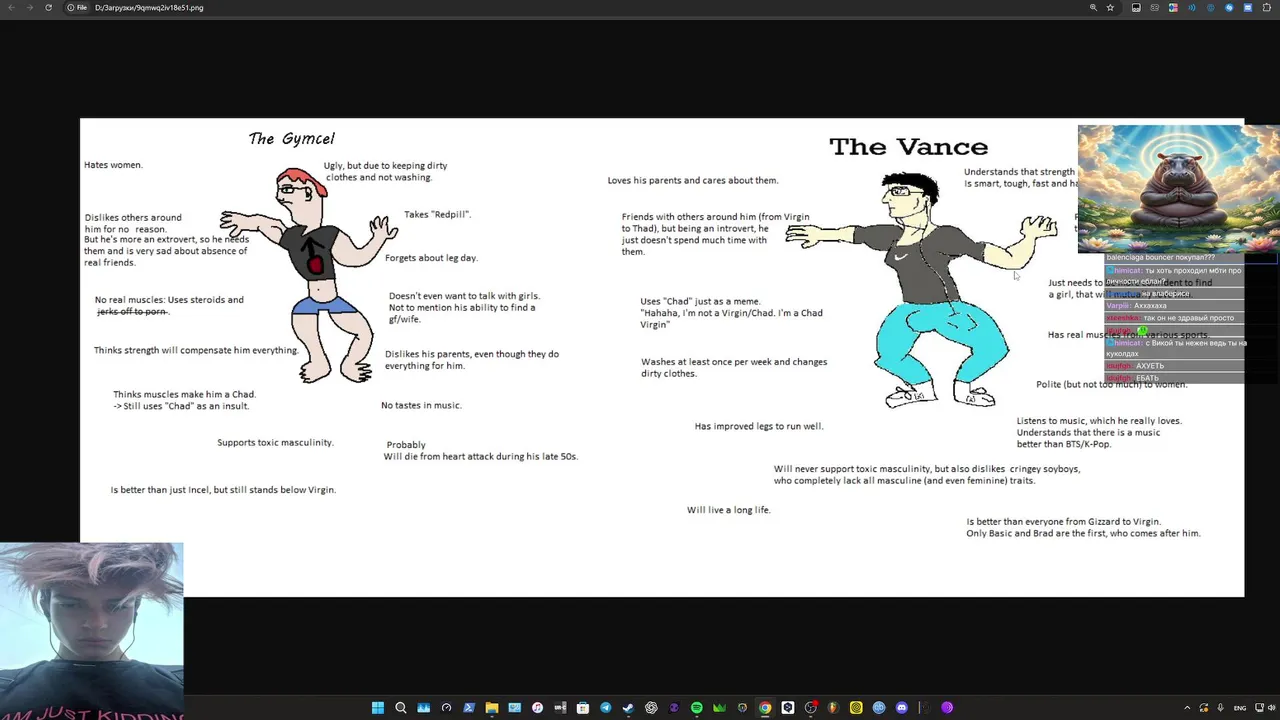Screen dimensions: 1280x720
Task: Click the browser back arrow
Action: 10,7
